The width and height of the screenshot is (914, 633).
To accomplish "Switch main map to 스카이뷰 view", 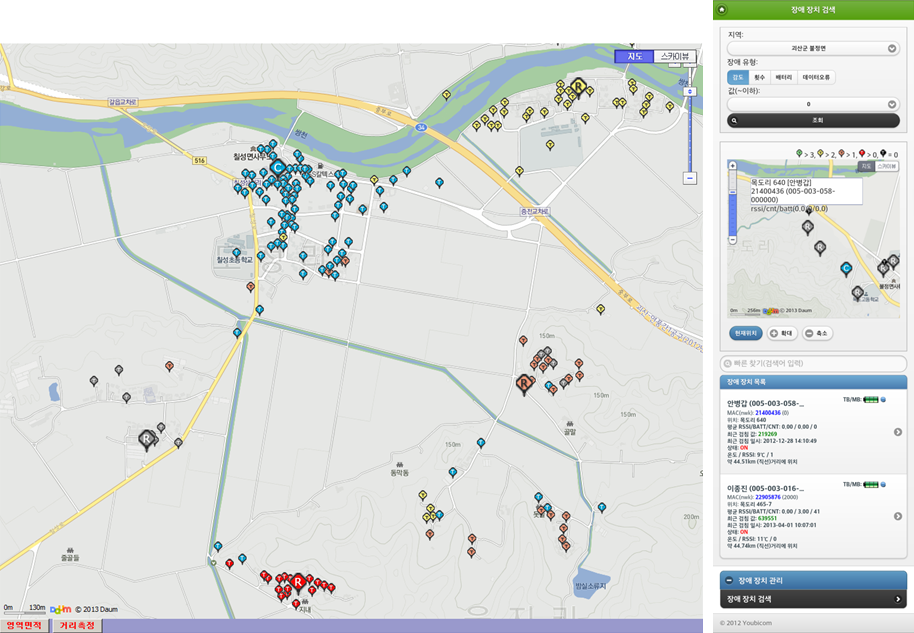I will coord(674,57).
